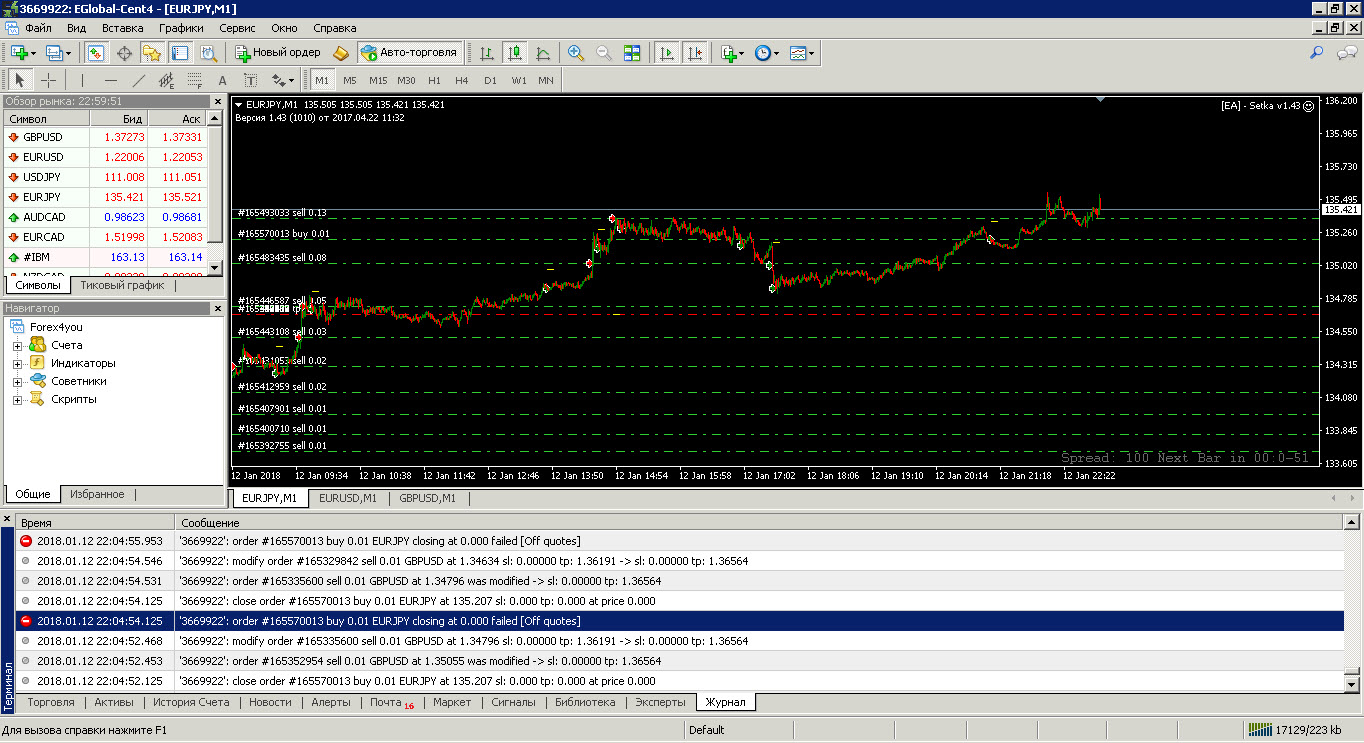Select the text label tool A
The image size is (1364, 743).
pos(222,80)
